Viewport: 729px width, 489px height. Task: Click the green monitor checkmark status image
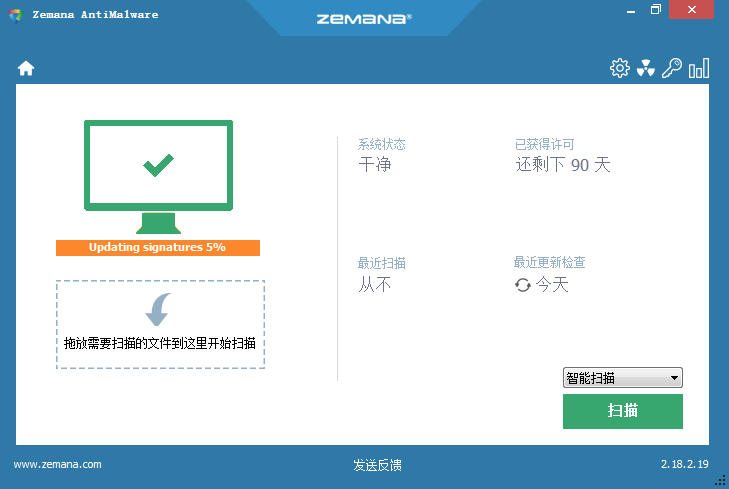(158, 177)
